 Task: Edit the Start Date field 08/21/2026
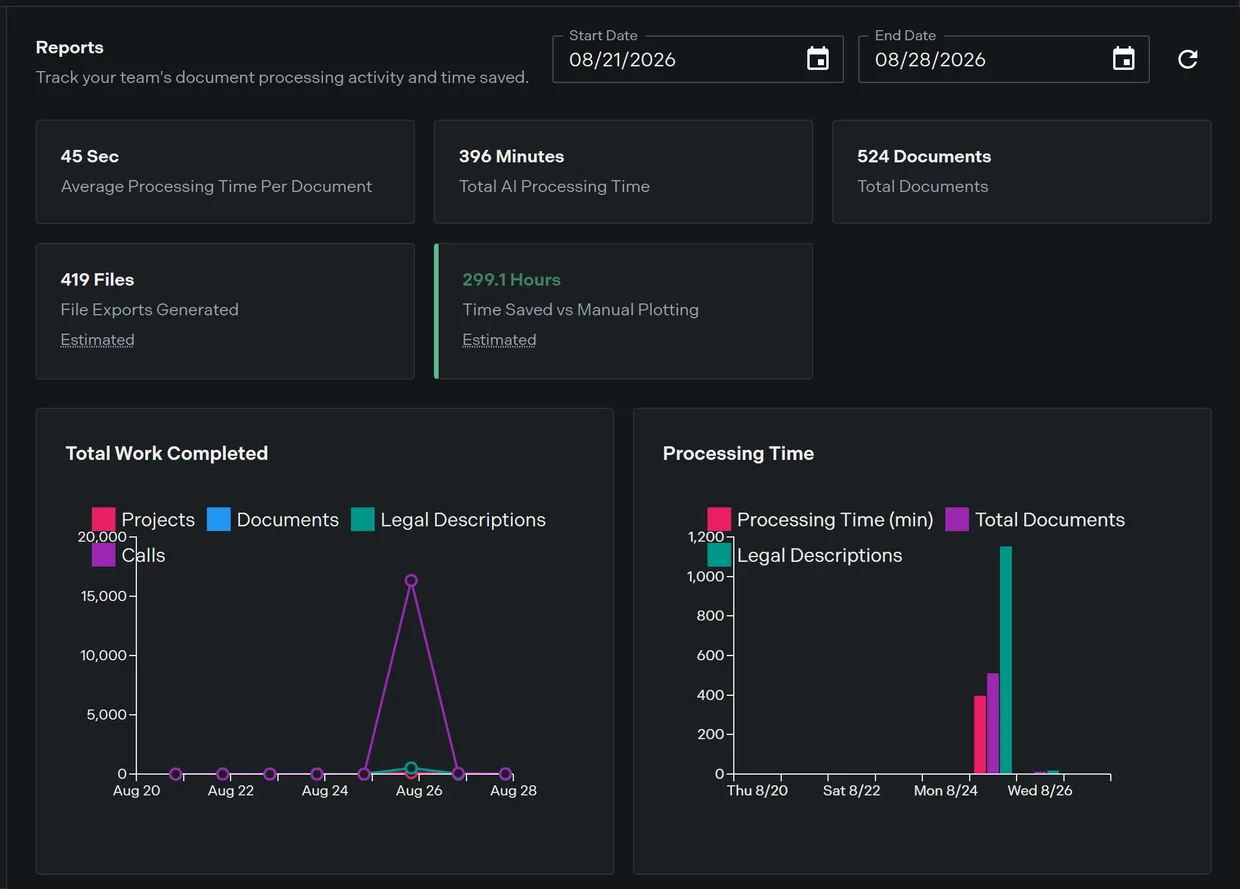click(698, 59)
